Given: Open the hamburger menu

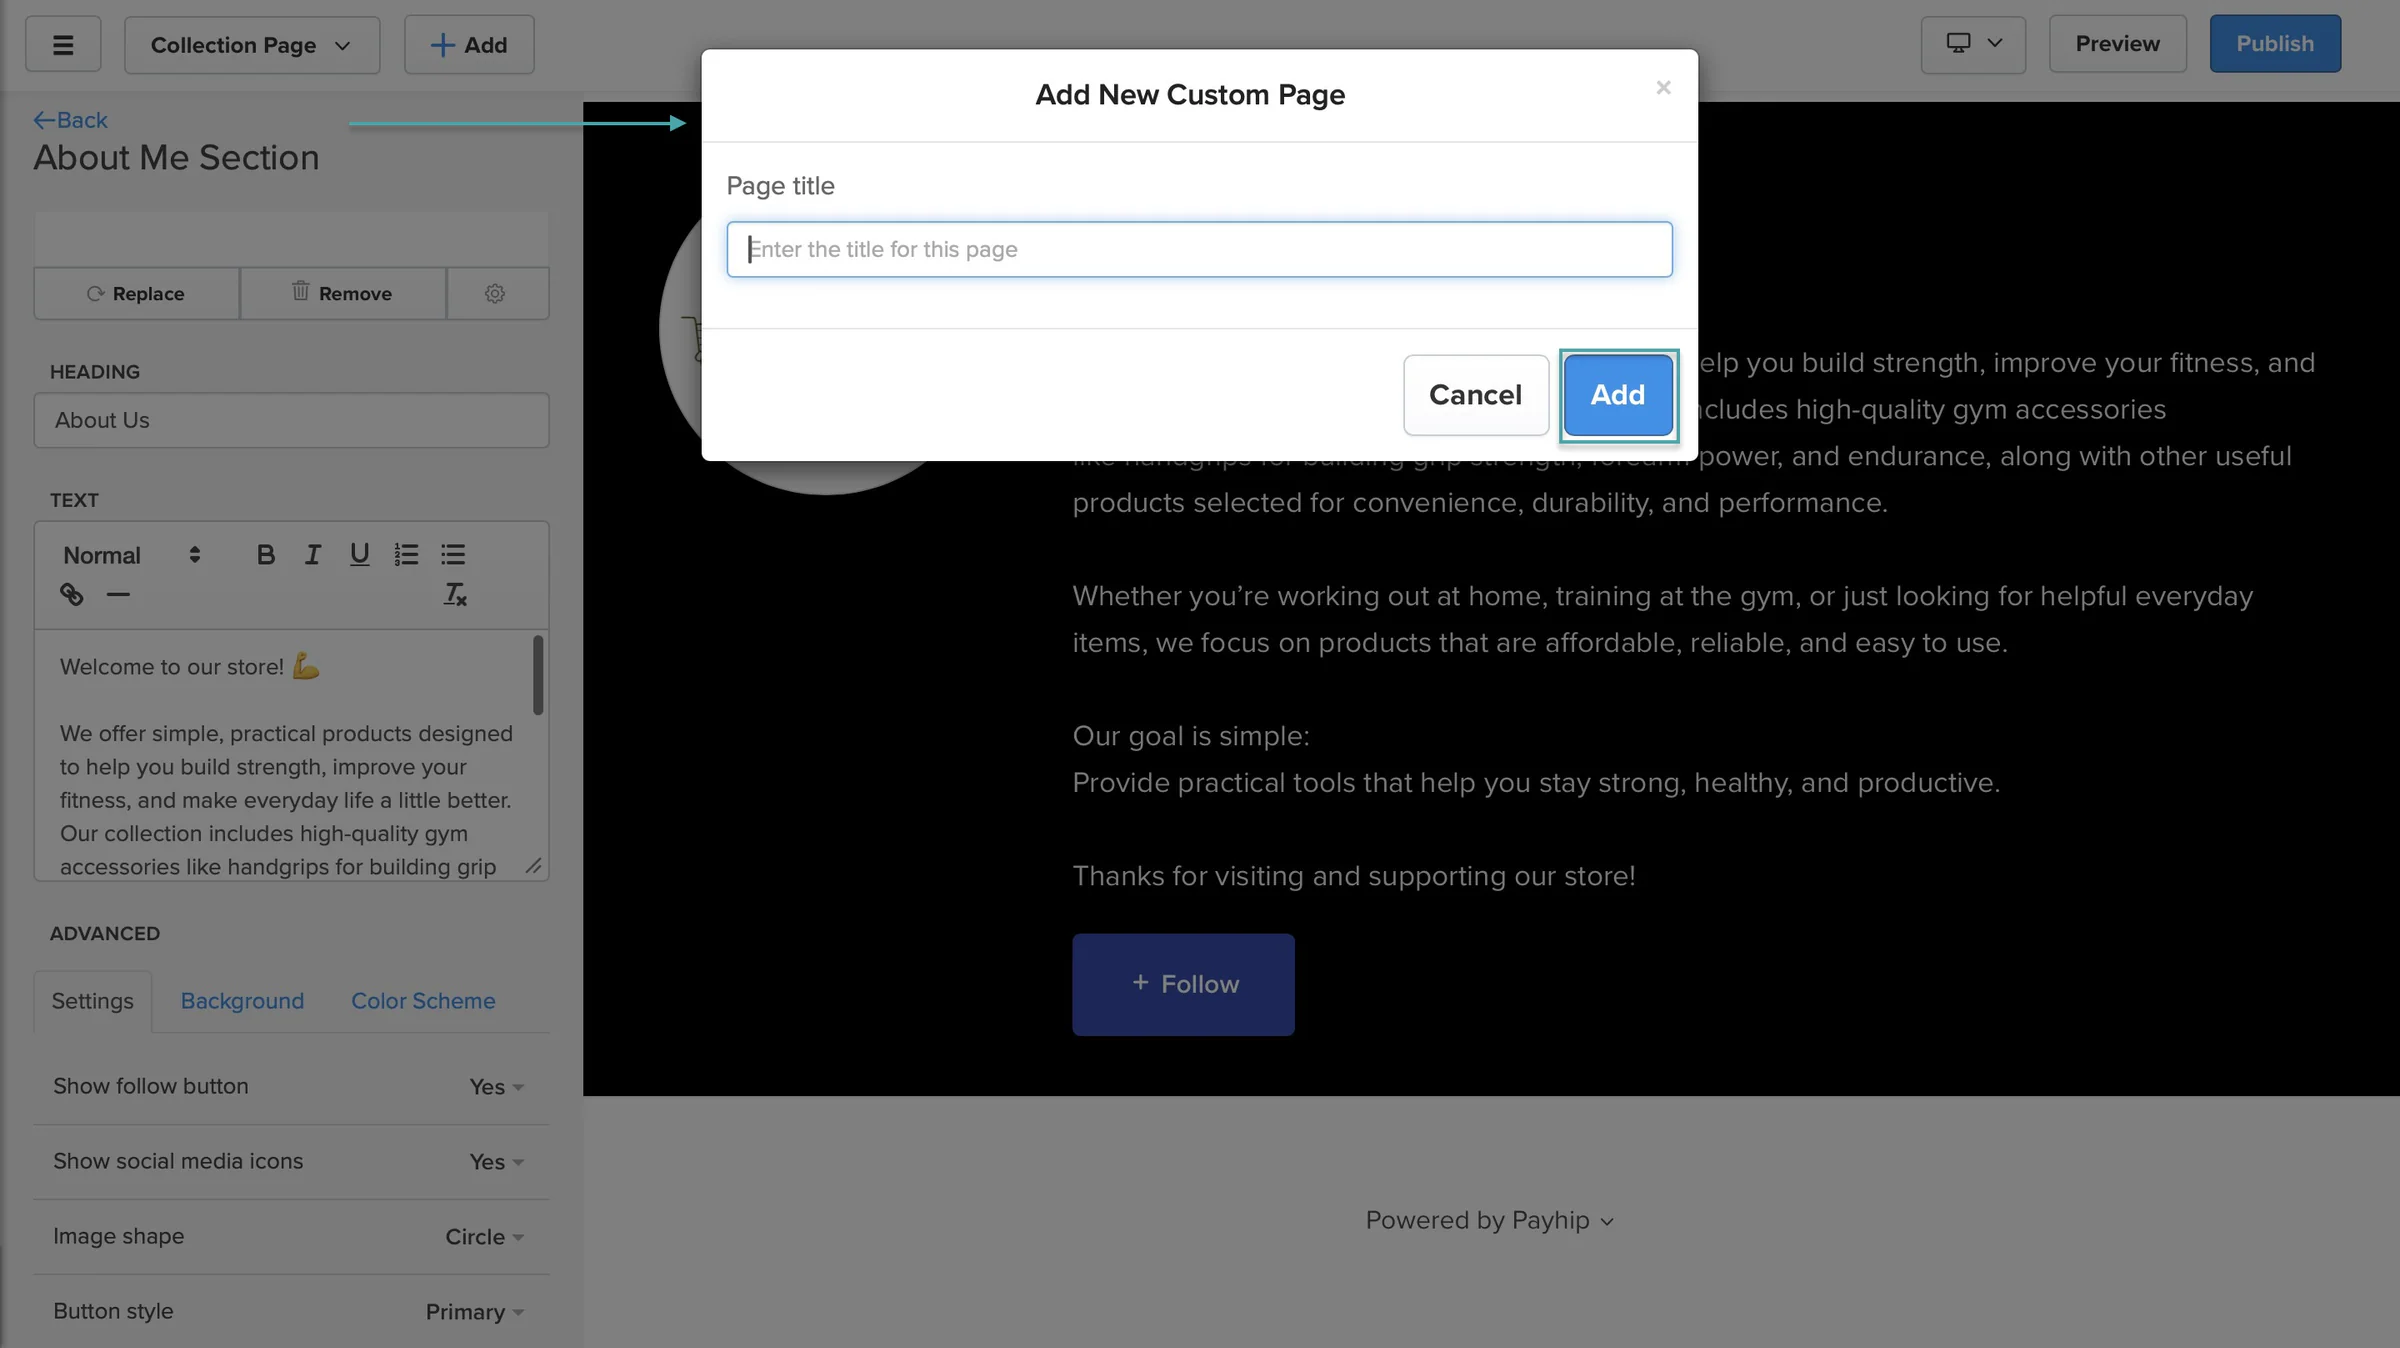Looking at the screenshot, I should pos(63,44).
